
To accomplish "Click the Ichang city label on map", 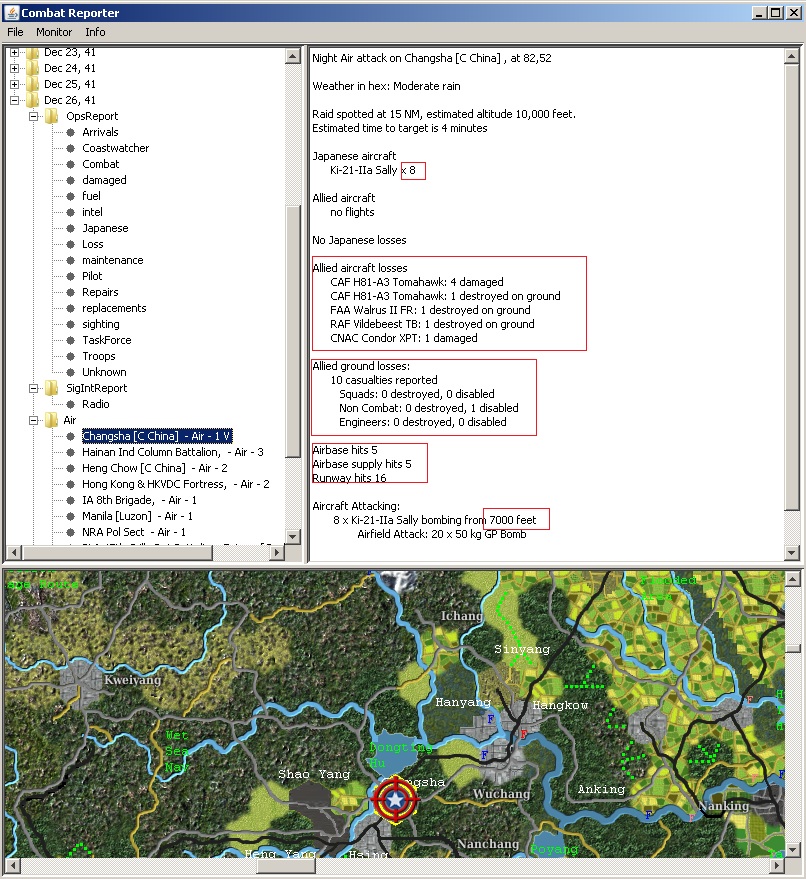I will [x=461, y=616].
